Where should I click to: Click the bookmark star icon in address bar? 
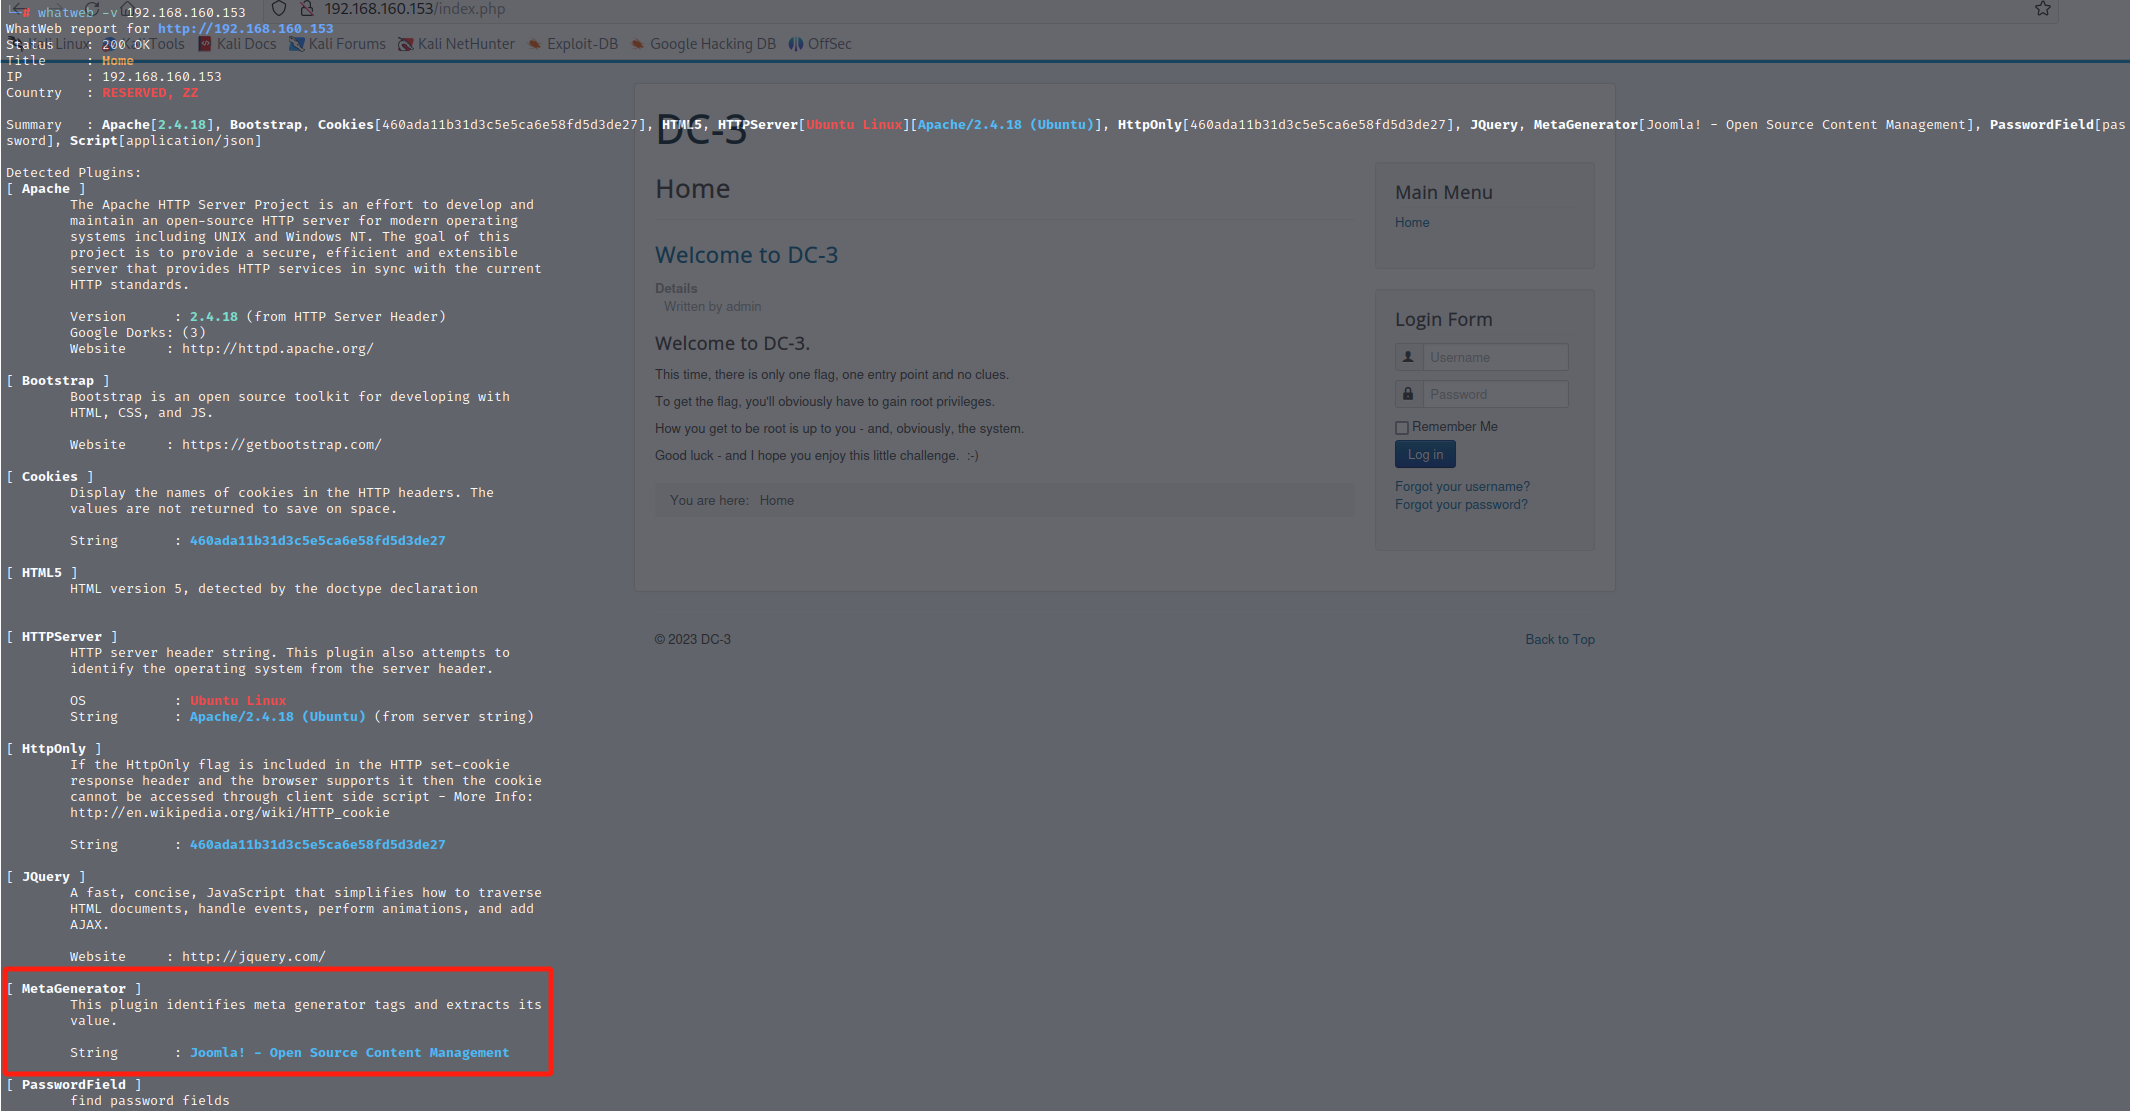(2042, 9)
